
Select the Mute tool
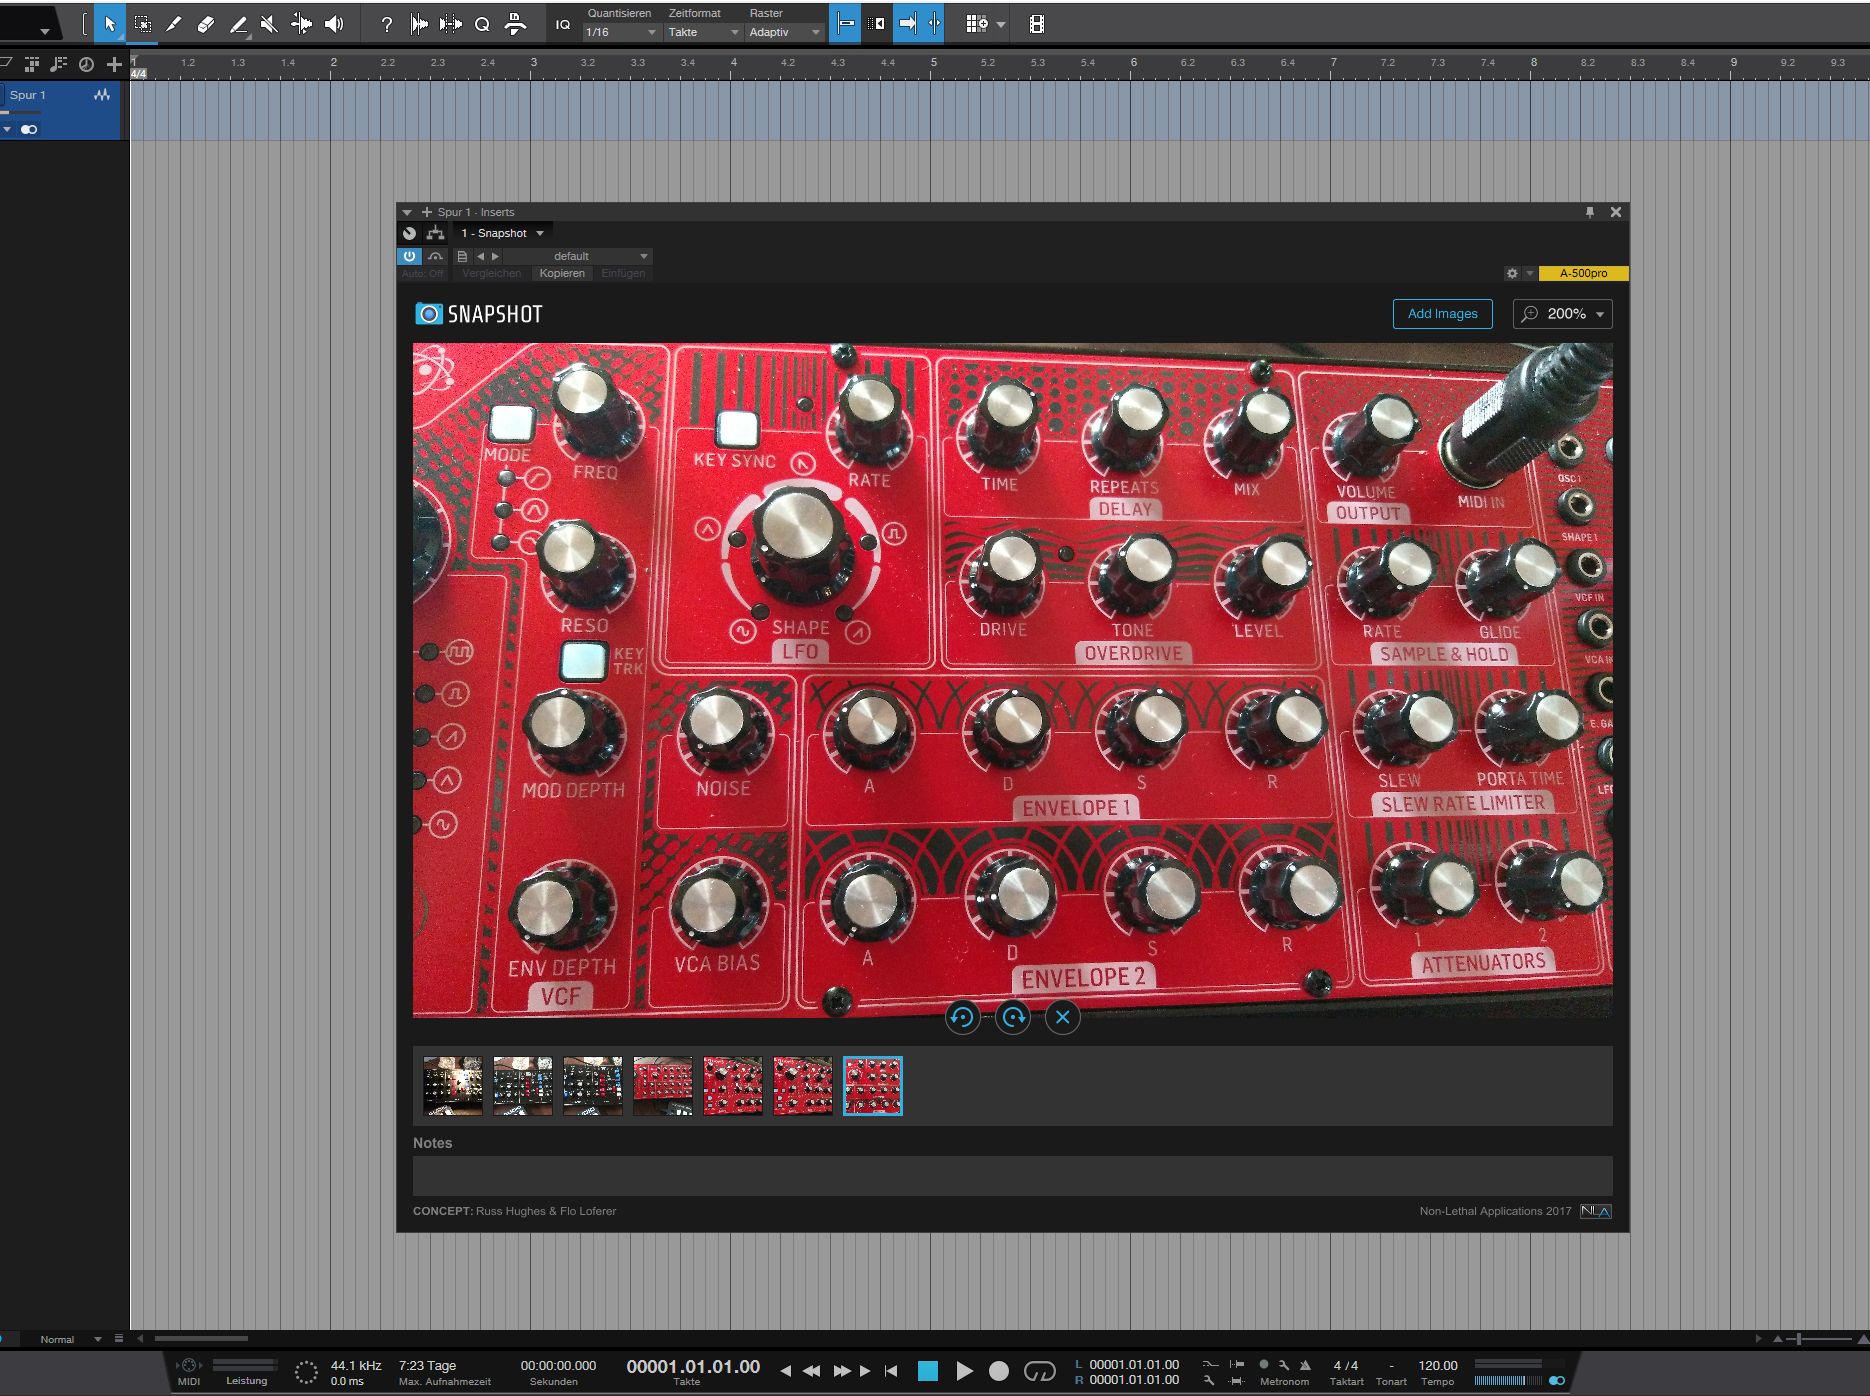pos(269,24)
